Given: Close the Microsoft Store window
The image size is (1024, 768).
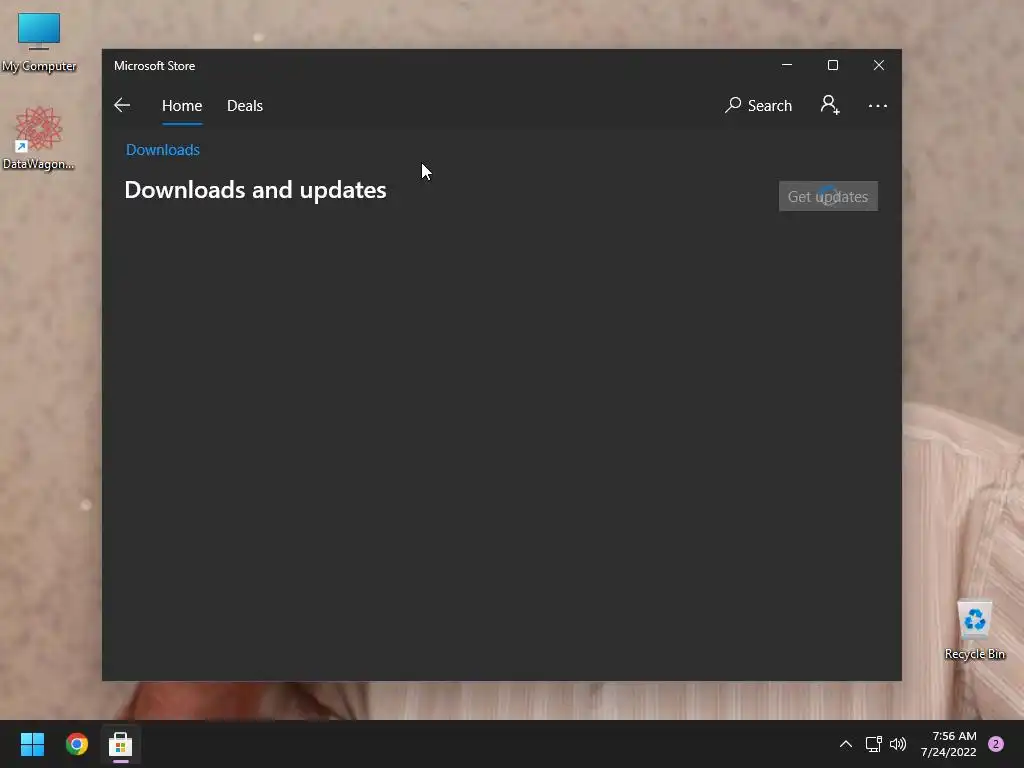Looking at the screenshot, I should [x=879, y=65].
